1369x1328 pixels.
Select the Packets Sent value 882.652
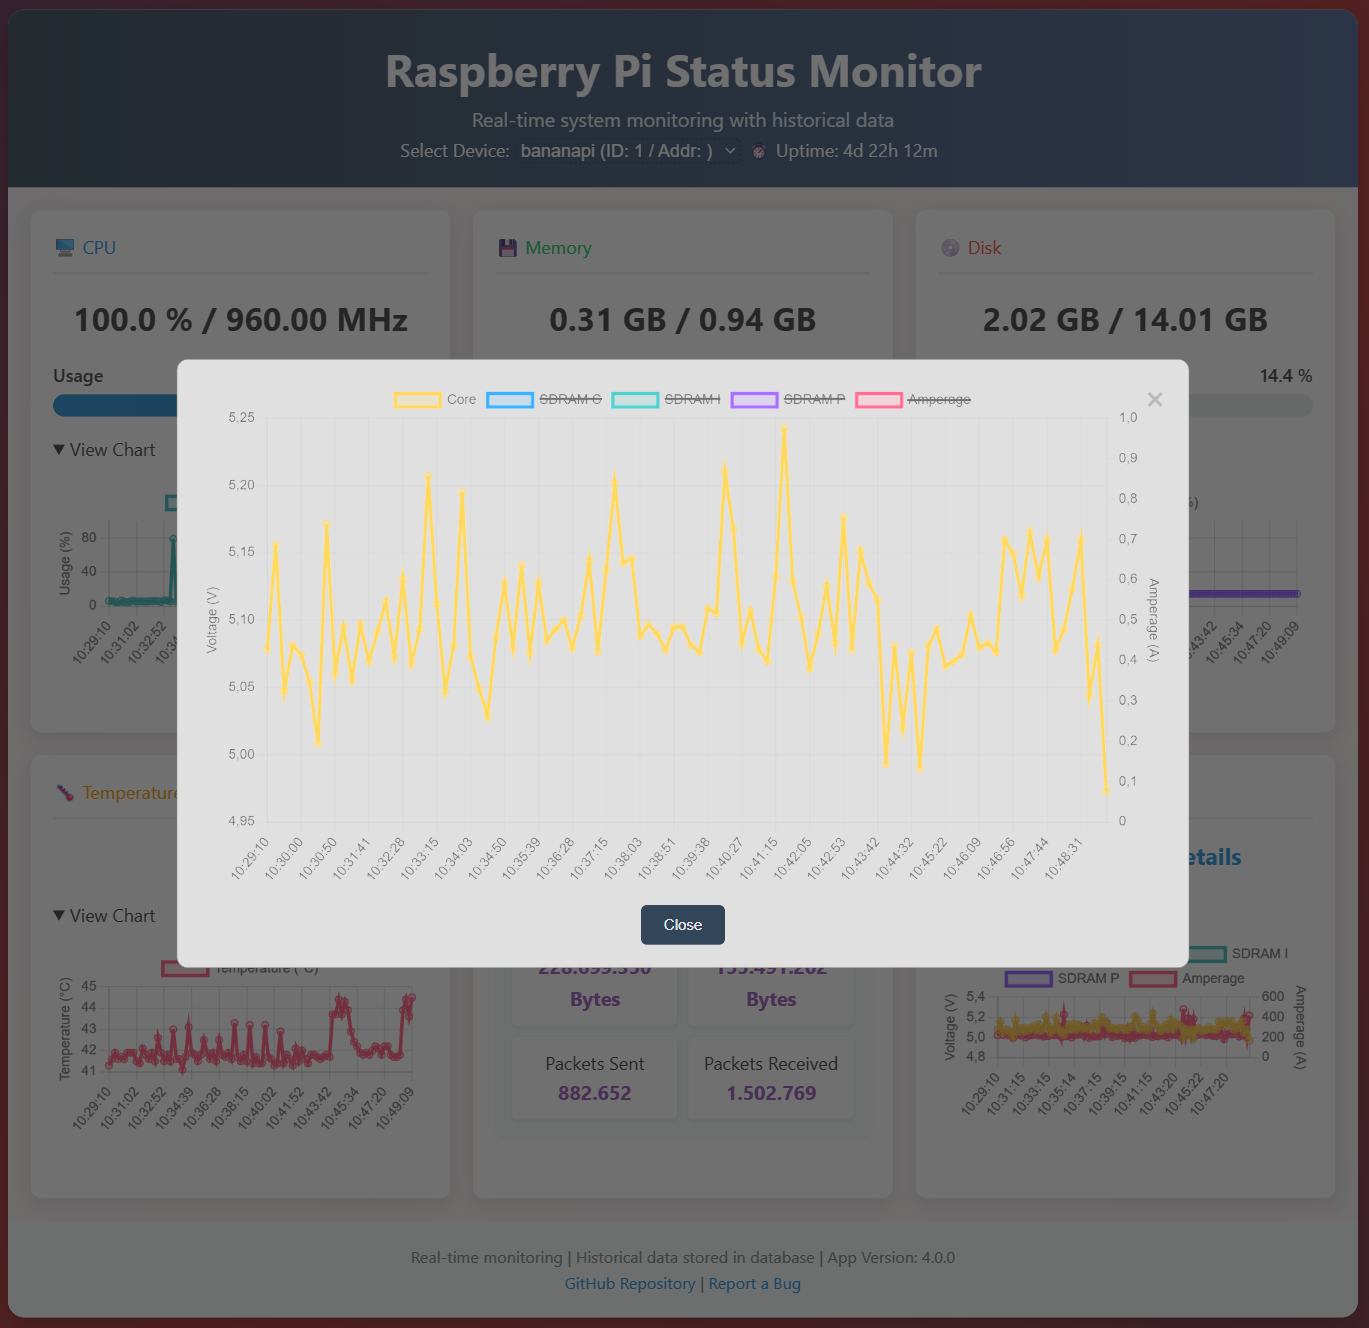[x=594, y=1093]
